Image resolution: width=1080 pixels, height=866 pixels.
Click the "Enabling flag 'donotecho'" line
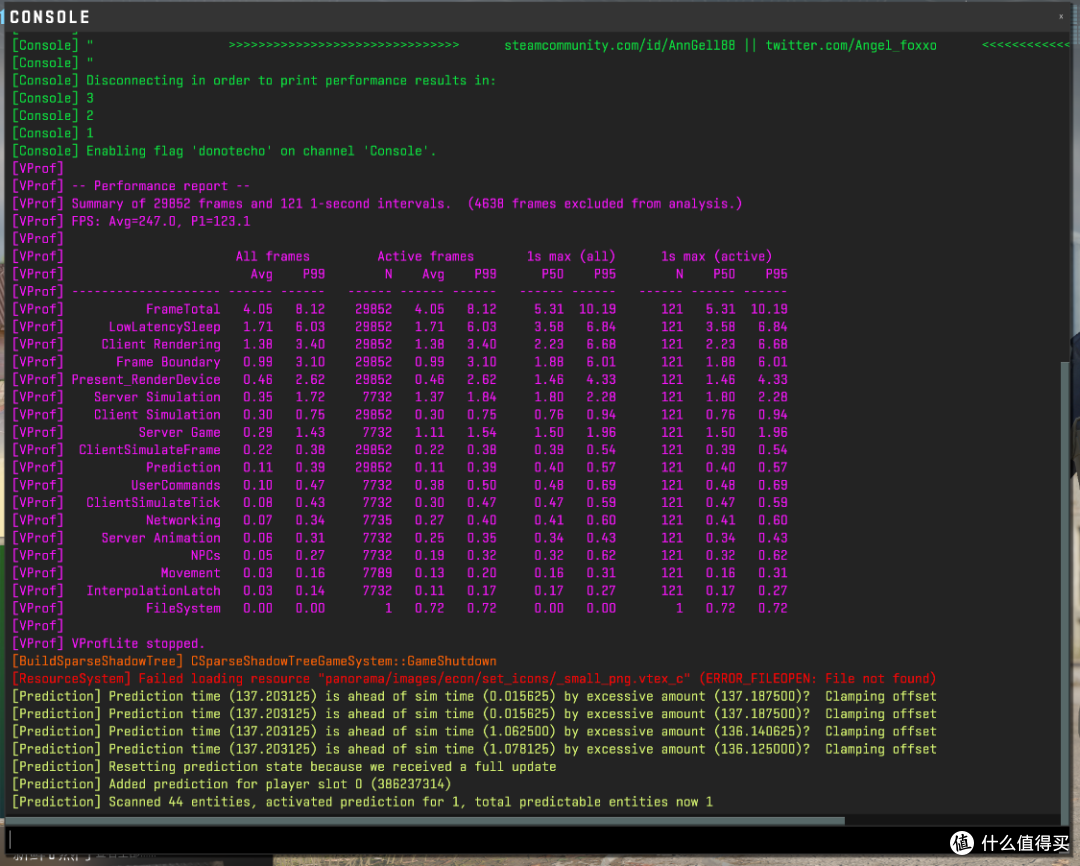click(x=224, y=151)
